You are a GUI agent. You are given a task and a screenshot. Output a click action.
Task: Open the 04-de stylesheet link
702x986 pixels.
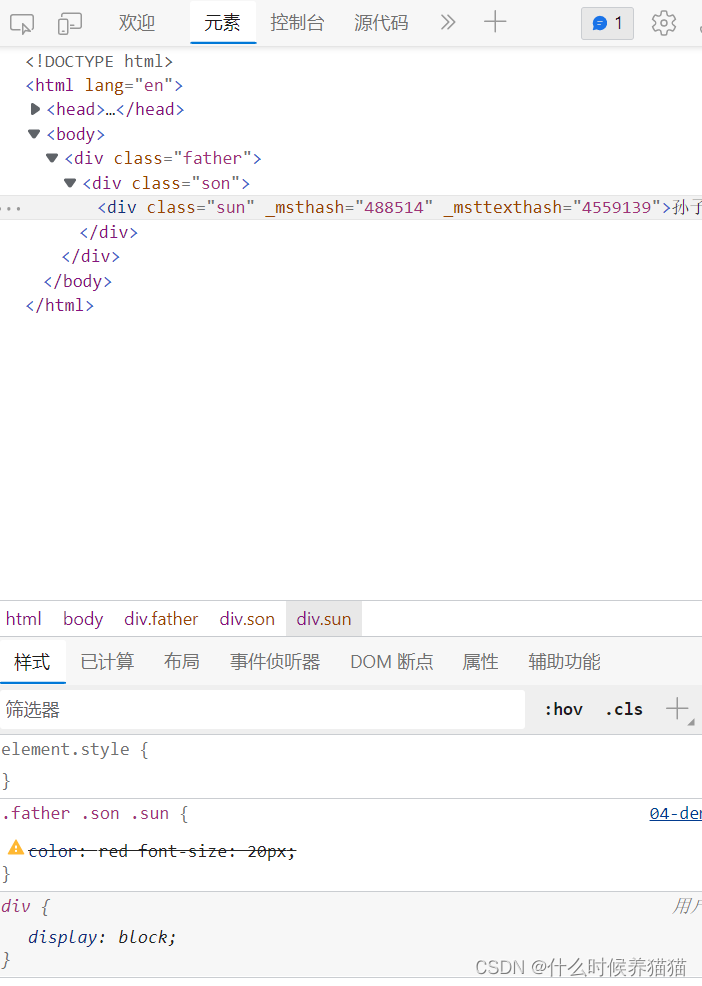point(676,813)
